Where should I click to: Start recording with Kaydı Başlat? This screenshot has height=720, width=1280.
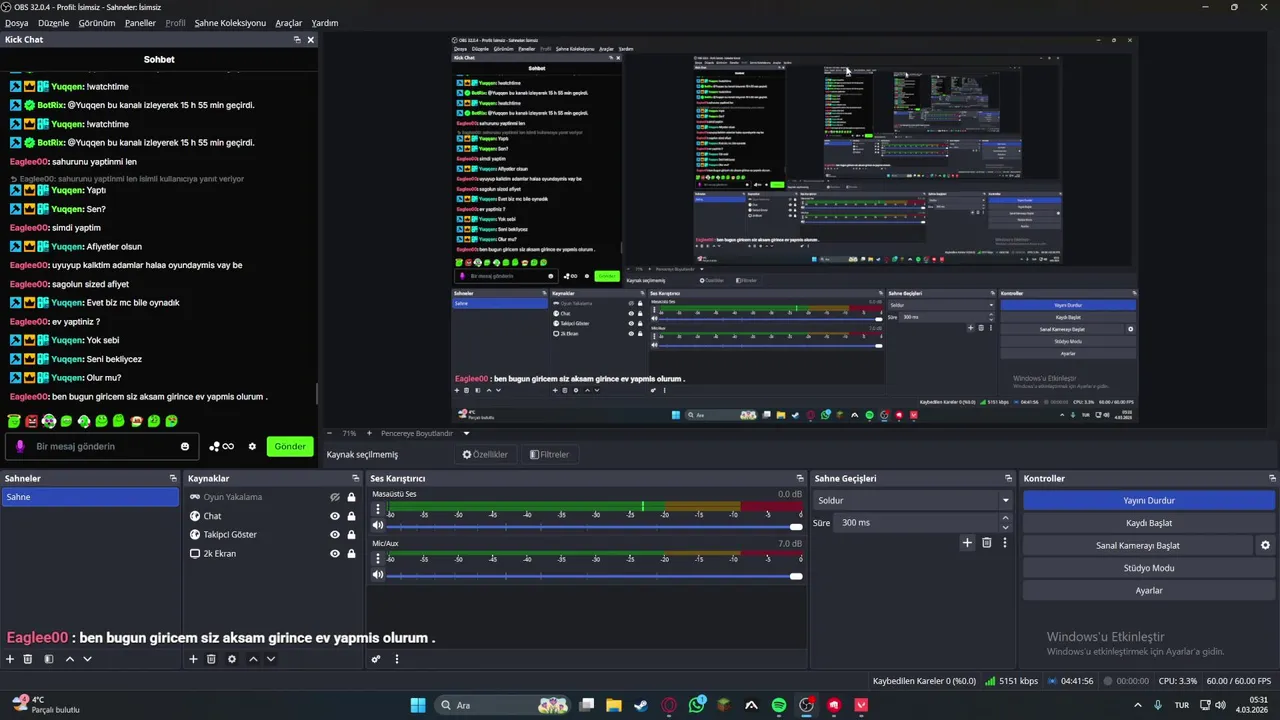(1149, 523)
